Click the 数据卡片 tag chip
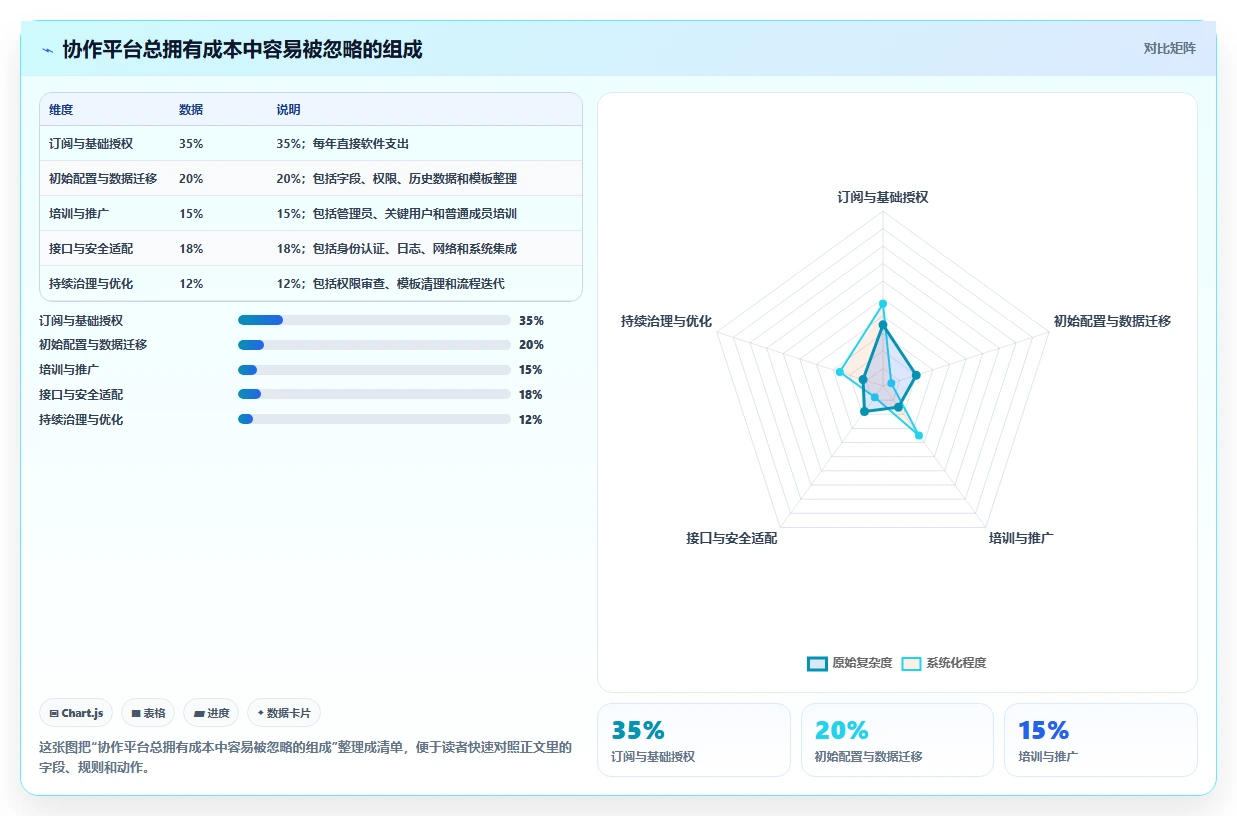Screen dimensions: 1237x816 (x=284, y=713)
